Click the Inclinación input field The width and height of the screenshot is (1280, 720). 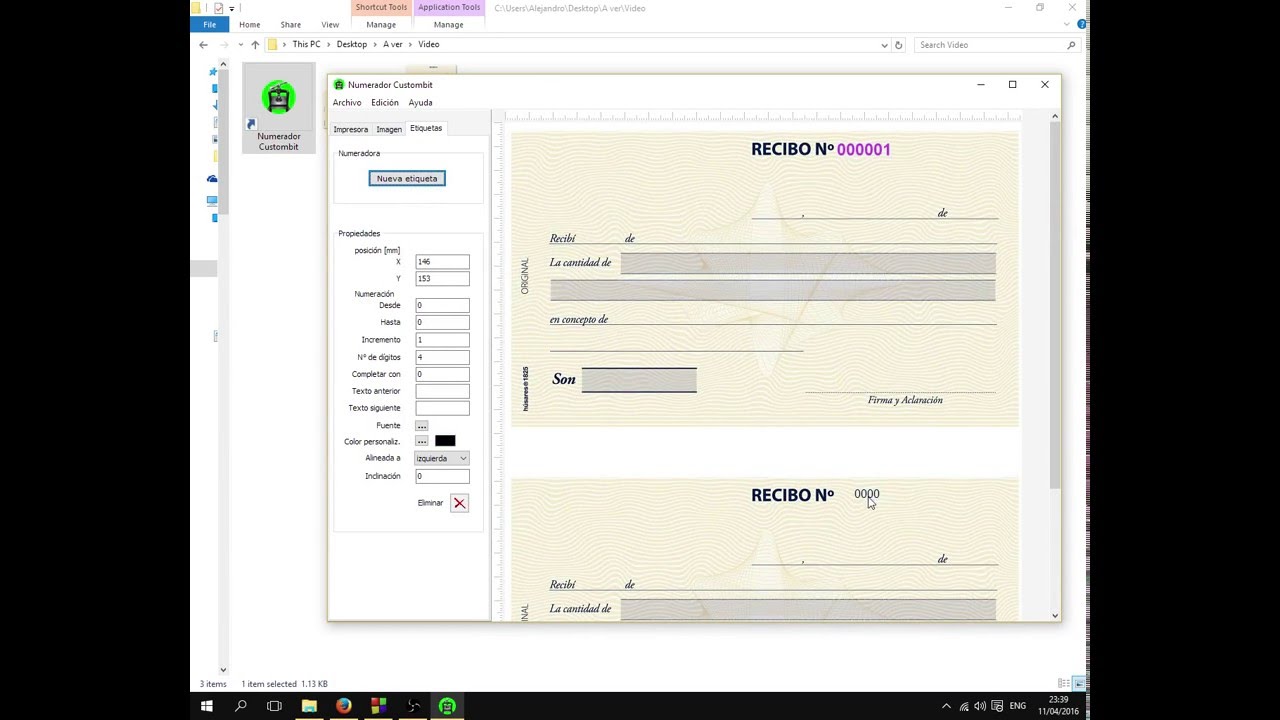(x=442, y=476)
